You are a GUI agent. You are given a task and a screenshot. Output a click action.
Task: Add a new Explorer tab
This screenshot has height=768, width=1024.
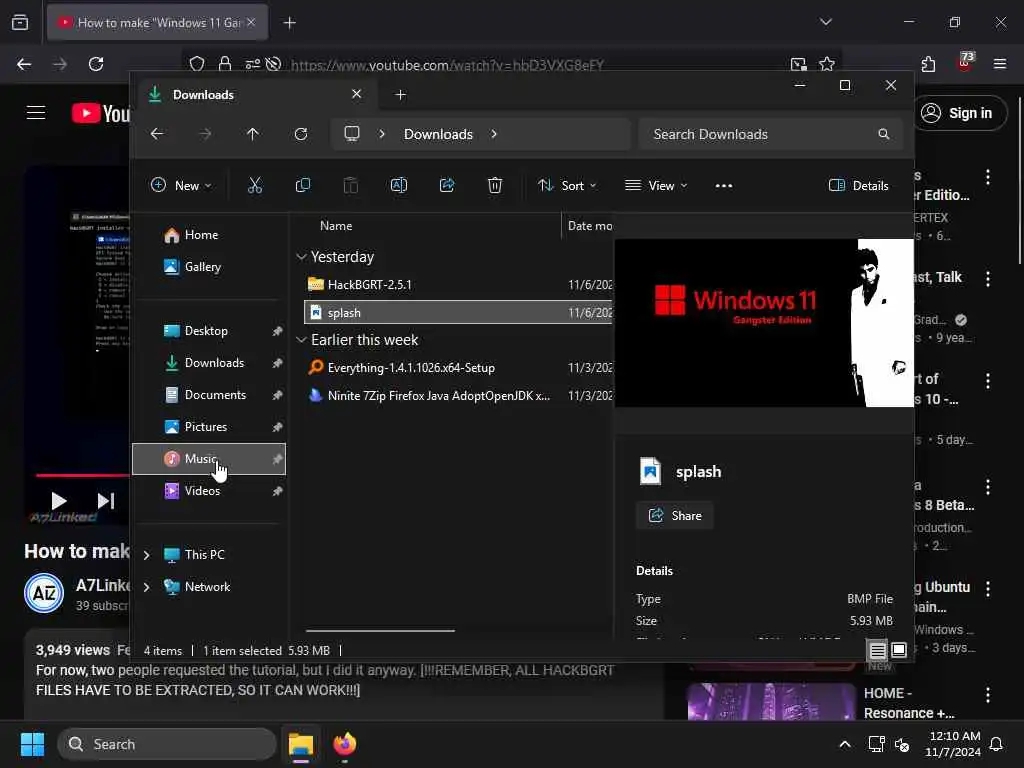tap(400, 95)
